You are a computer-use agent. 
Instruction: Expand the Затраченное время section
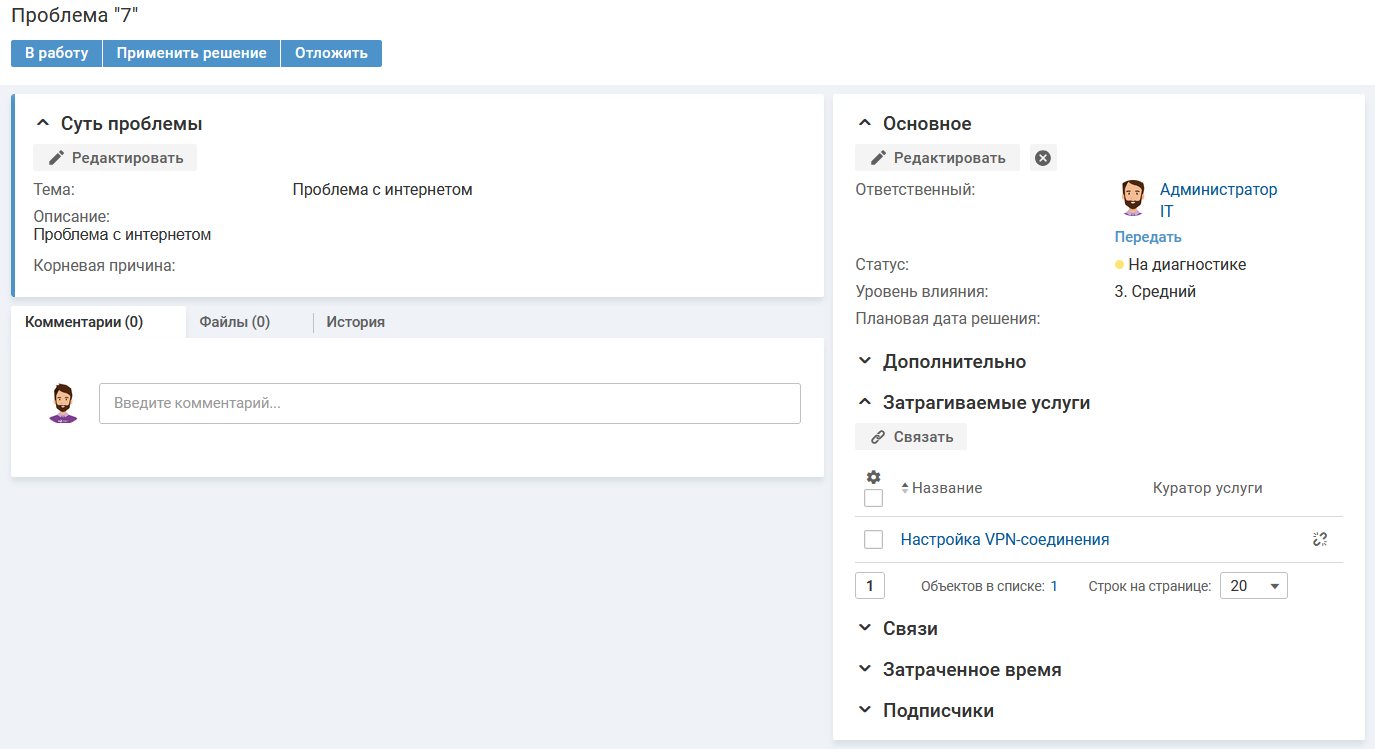point(971,670)
